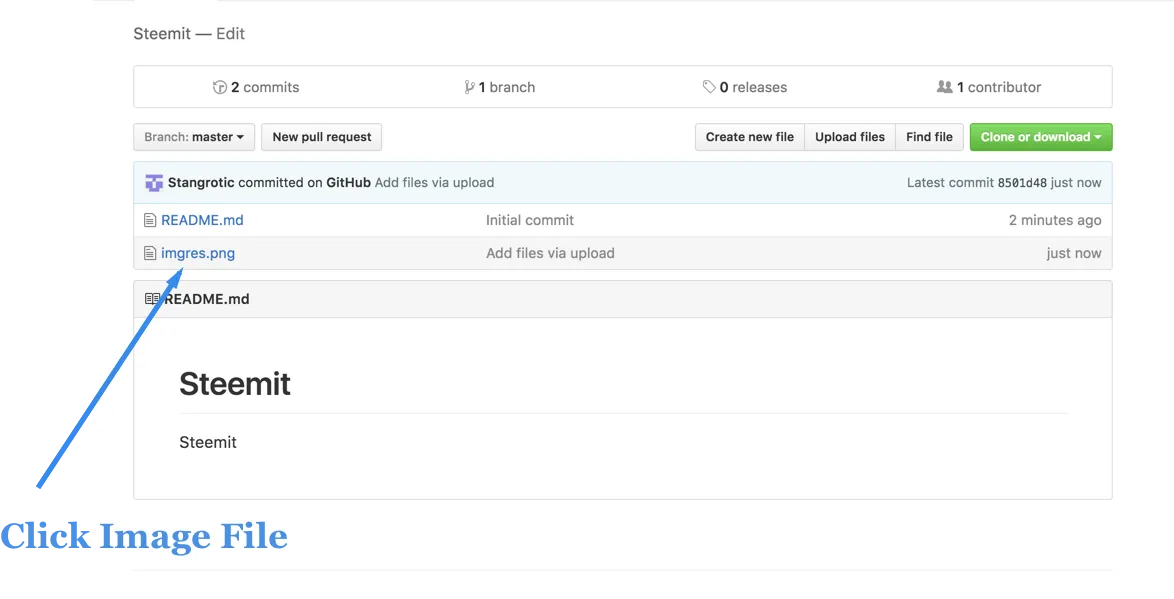Click the 'just now' timestamp in imgres.png row

(x=1074, y=253)
